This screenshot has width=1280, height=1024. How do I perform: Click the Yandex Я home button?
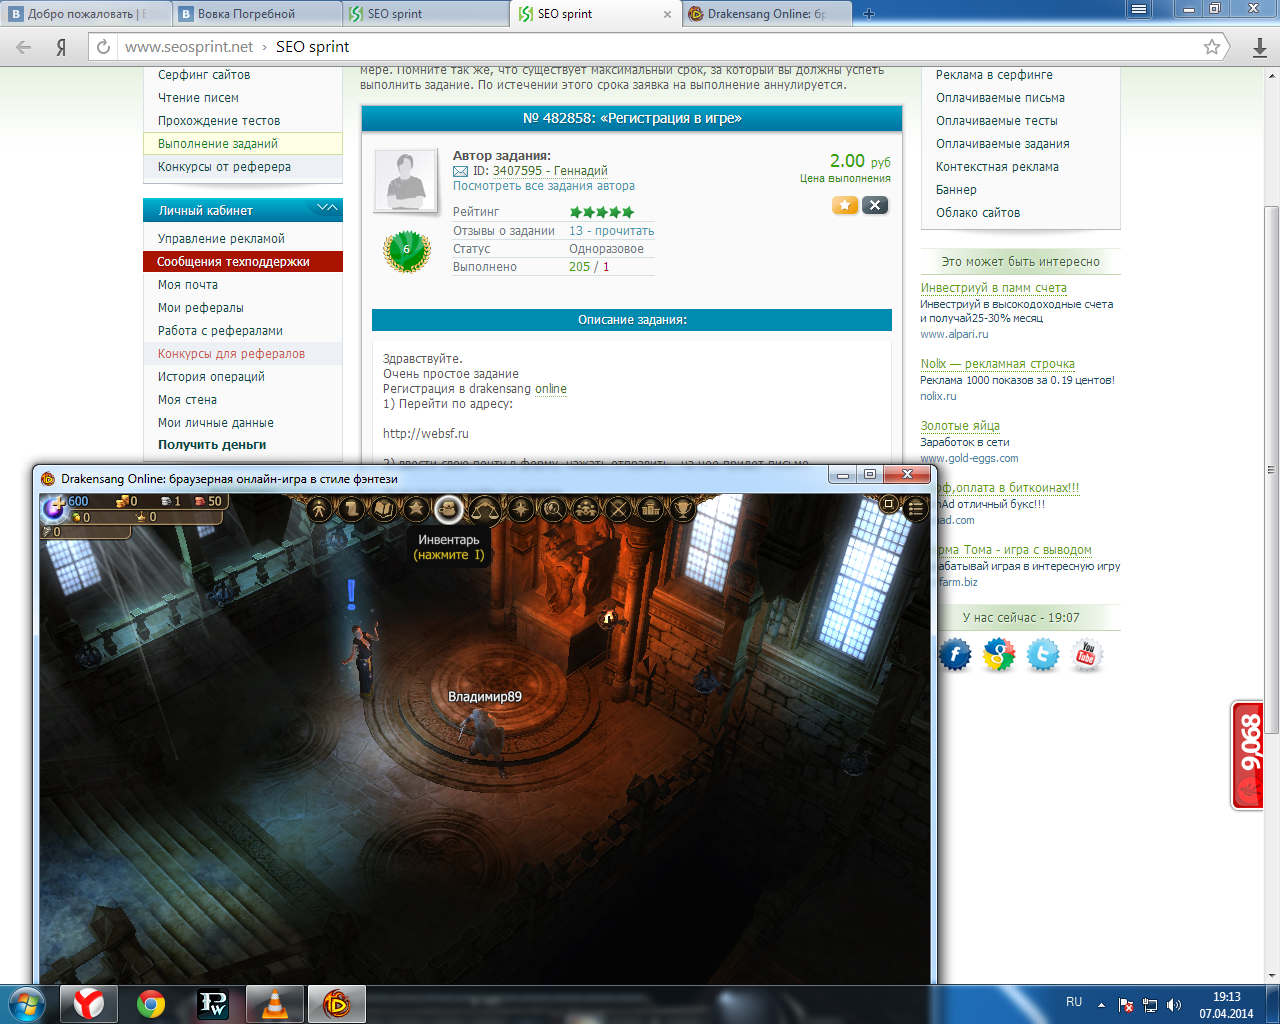61,47
